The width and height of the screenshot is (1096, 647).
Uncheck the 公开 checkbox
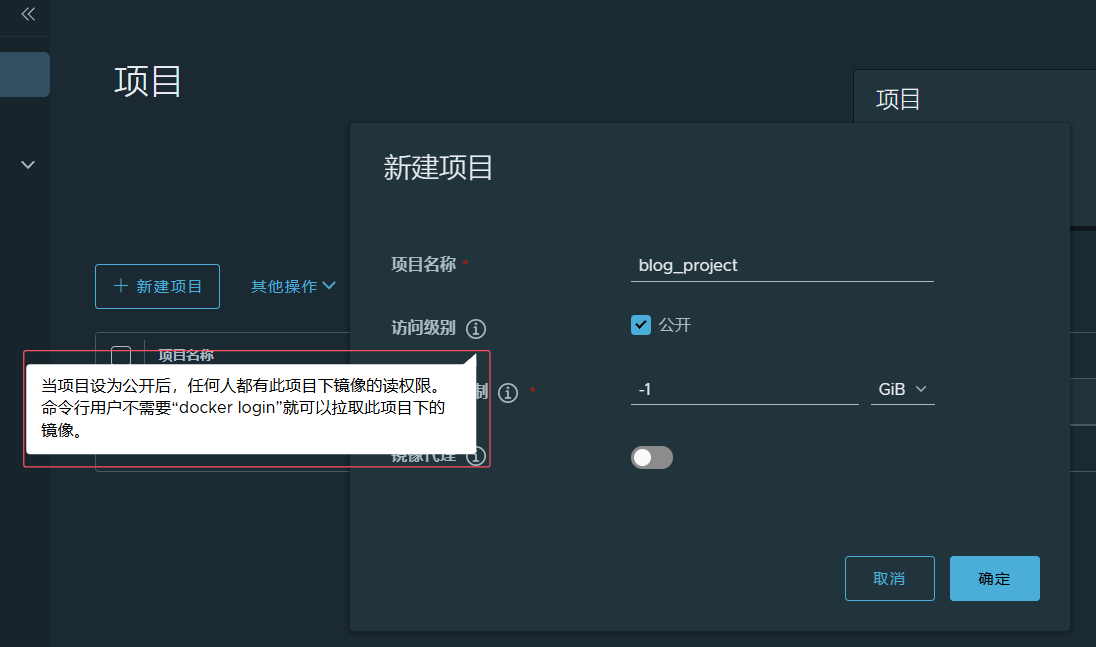click(x=641, y=325)
